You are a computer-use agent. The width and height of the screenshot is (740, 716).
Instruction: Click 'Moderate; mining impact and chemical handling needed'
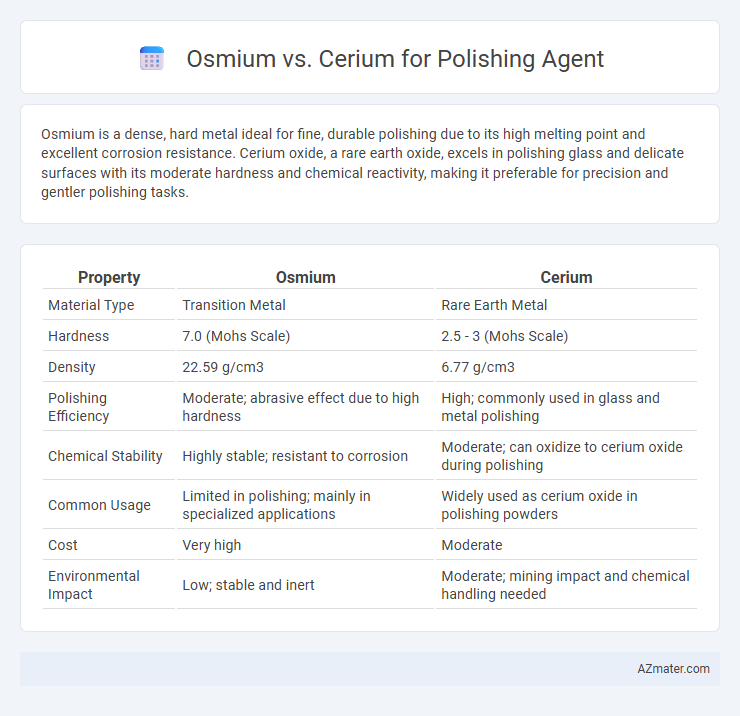(565, 585)
